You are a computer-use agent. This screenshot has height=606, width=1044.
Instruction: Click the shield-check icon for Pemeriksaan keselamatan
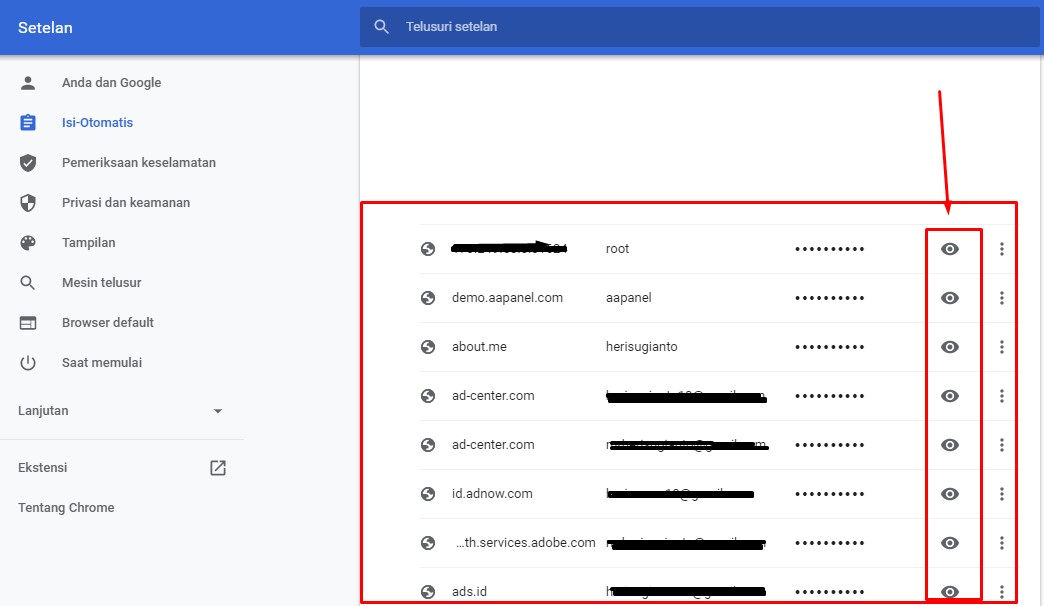28,162
